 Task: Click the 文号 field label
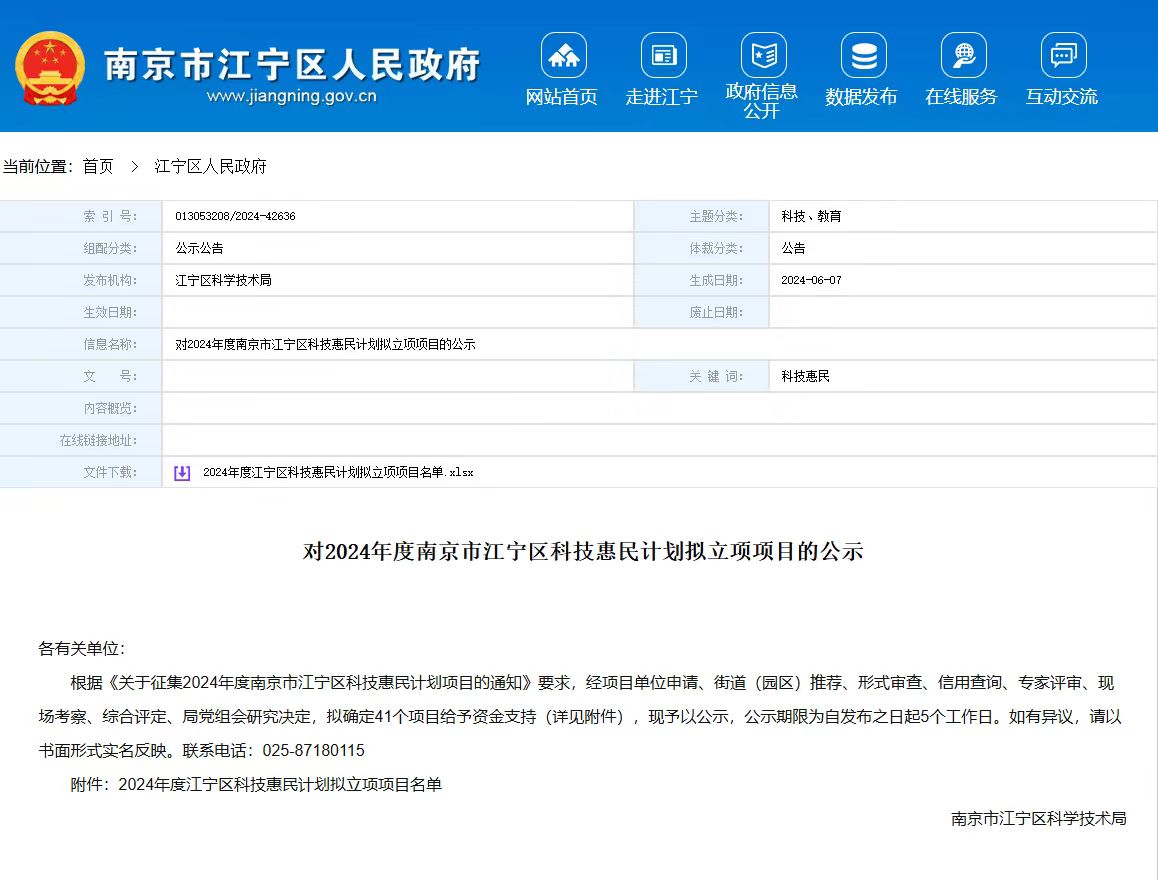pyautogui.click(x=110, y=377)
